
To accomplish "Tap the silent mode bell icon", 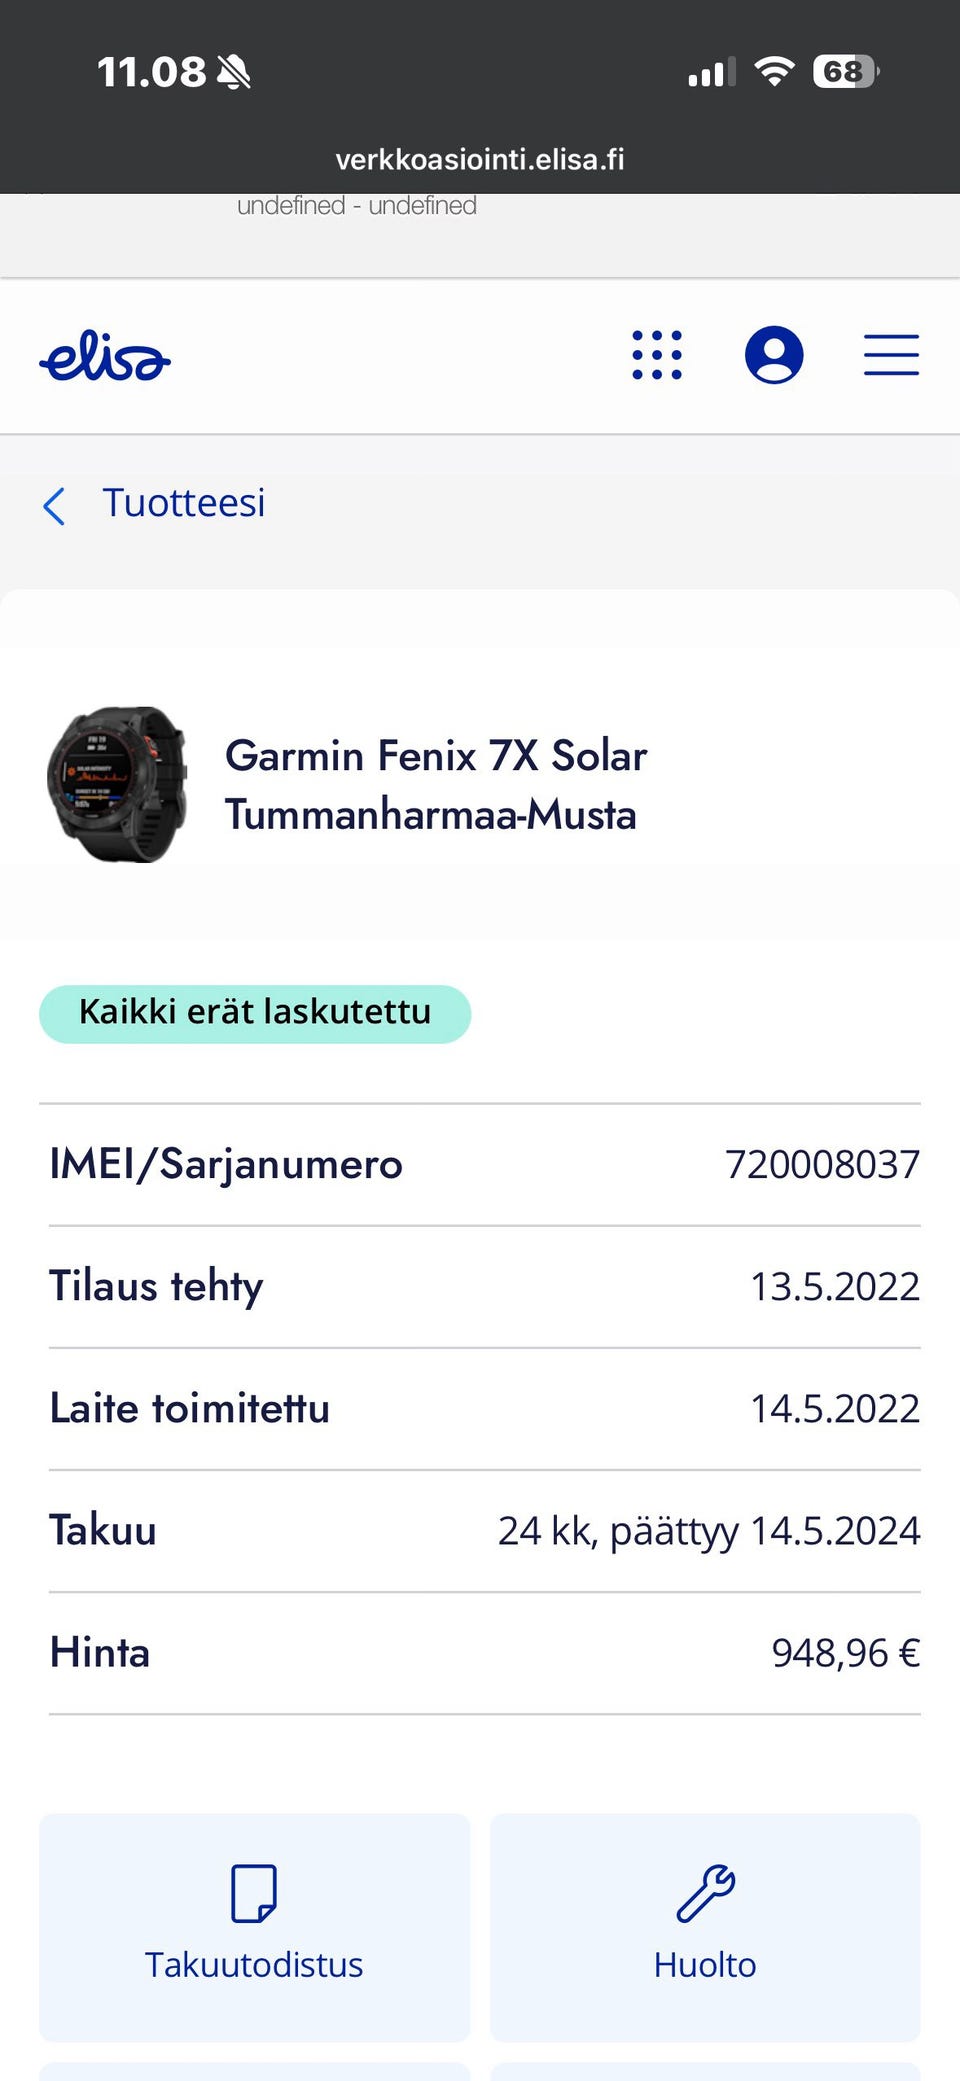I will pos(234,72).
